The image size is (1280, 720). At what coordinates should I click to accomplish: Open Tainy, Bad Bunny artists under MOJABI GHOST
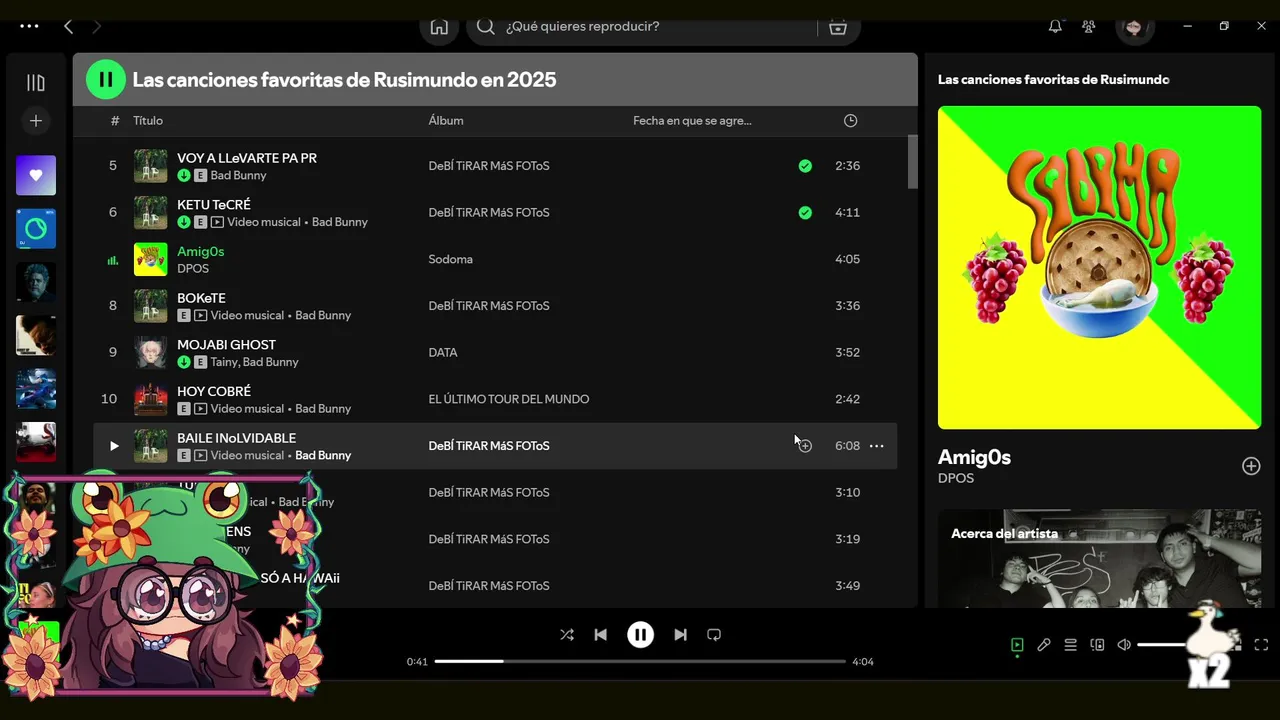[x=254, y=362]
